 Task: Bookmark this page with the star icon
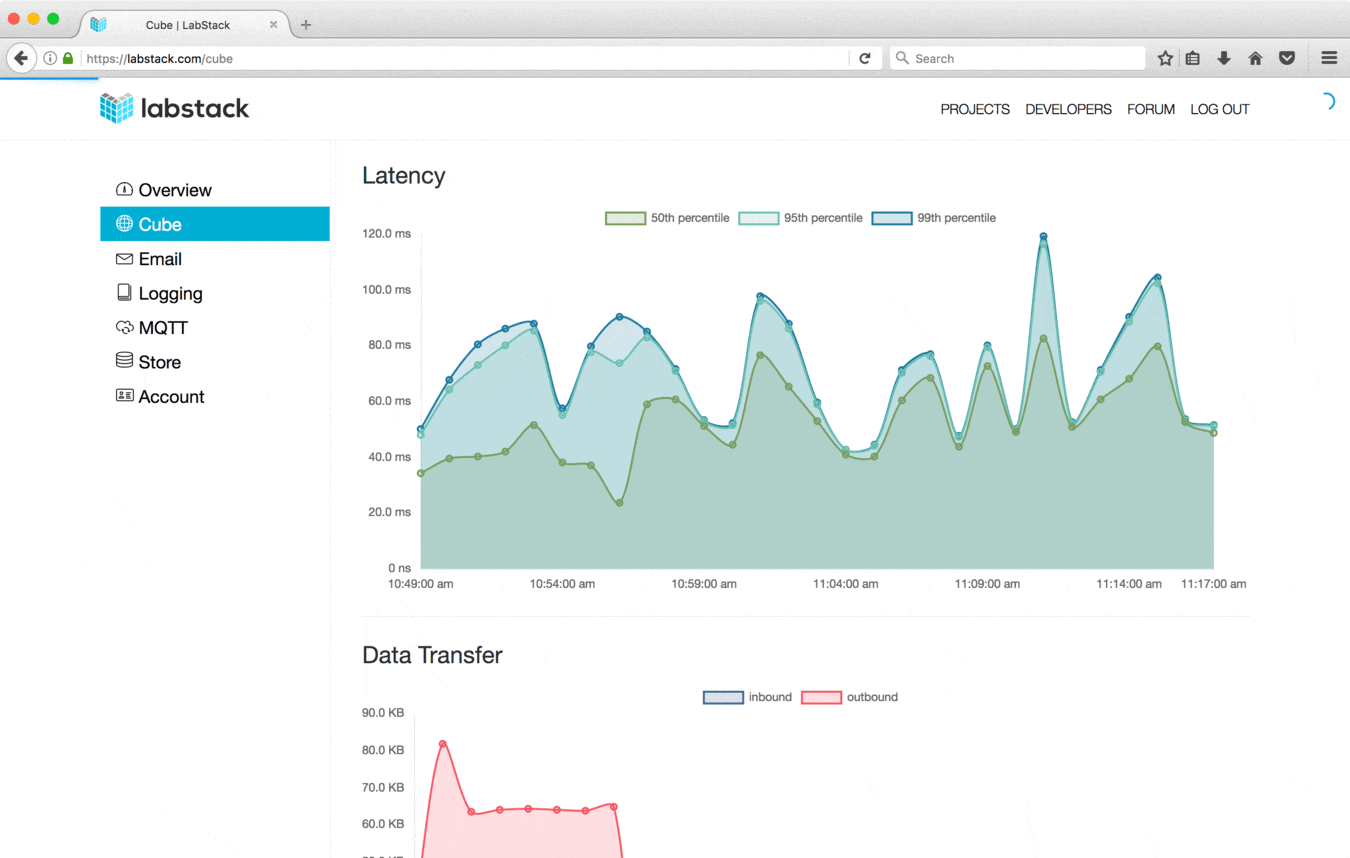click(1165, 58)
